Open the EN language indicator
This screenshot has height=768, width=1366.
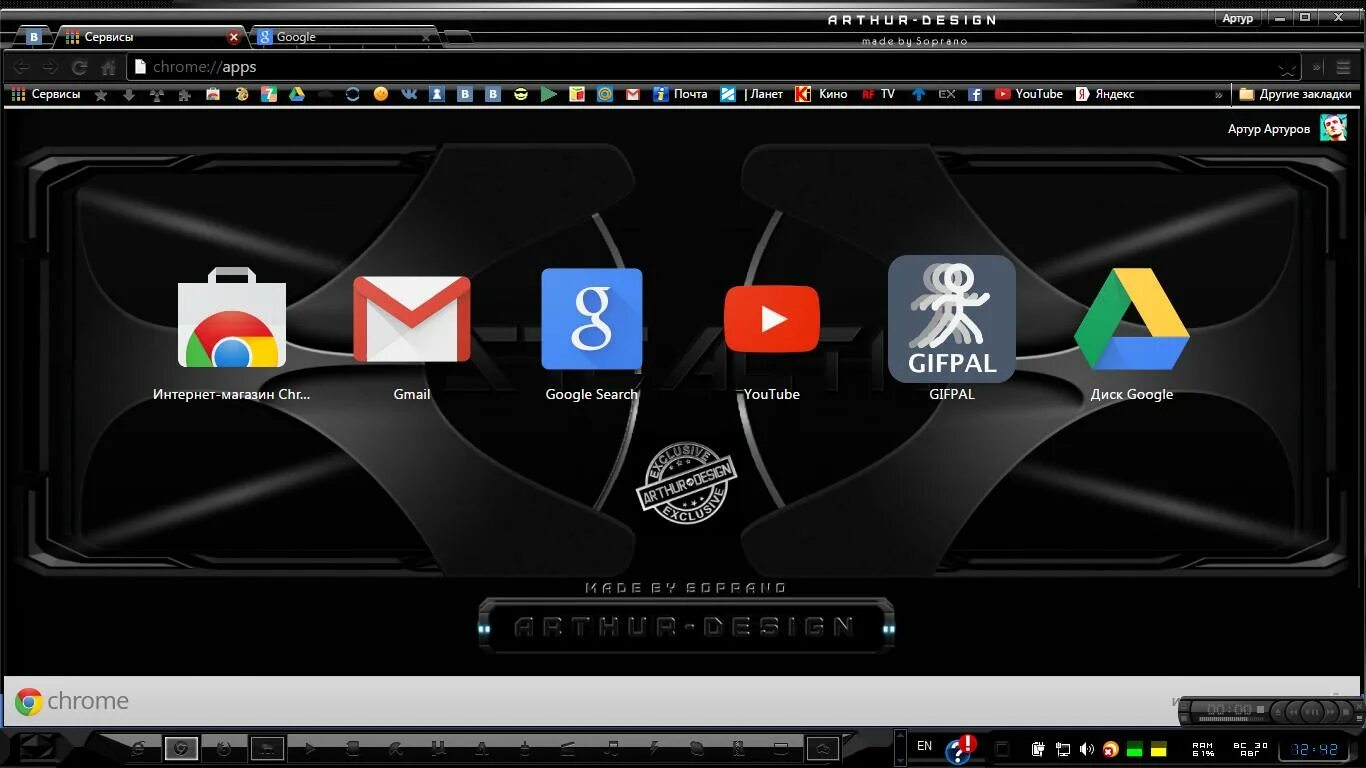[925, 746]
